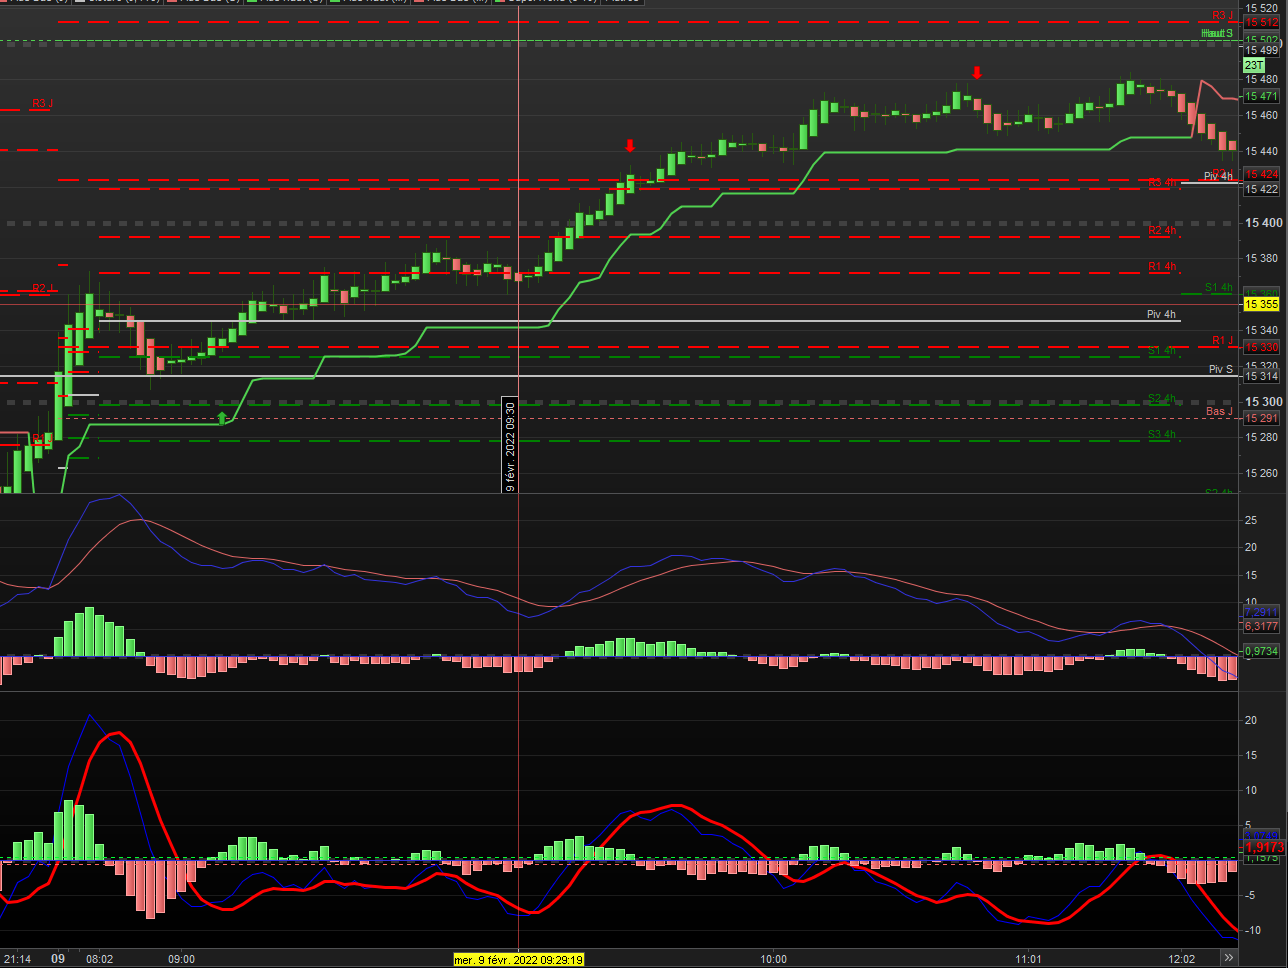Click the Bas J line label
1288x968 pixels.
(1219, 412)
